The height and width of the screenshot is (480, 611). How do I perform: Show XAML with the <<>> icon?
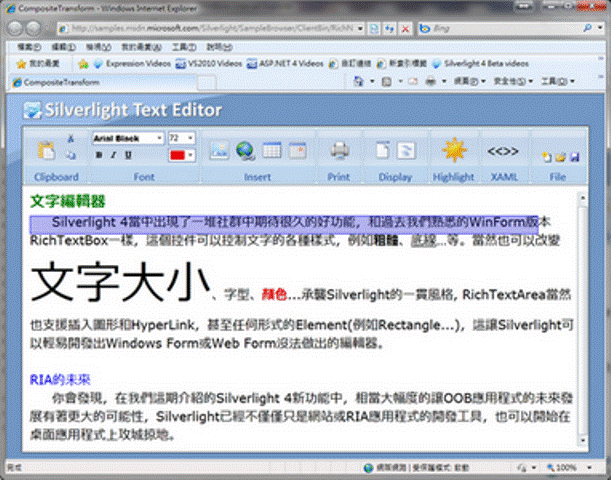click(503, 151)
